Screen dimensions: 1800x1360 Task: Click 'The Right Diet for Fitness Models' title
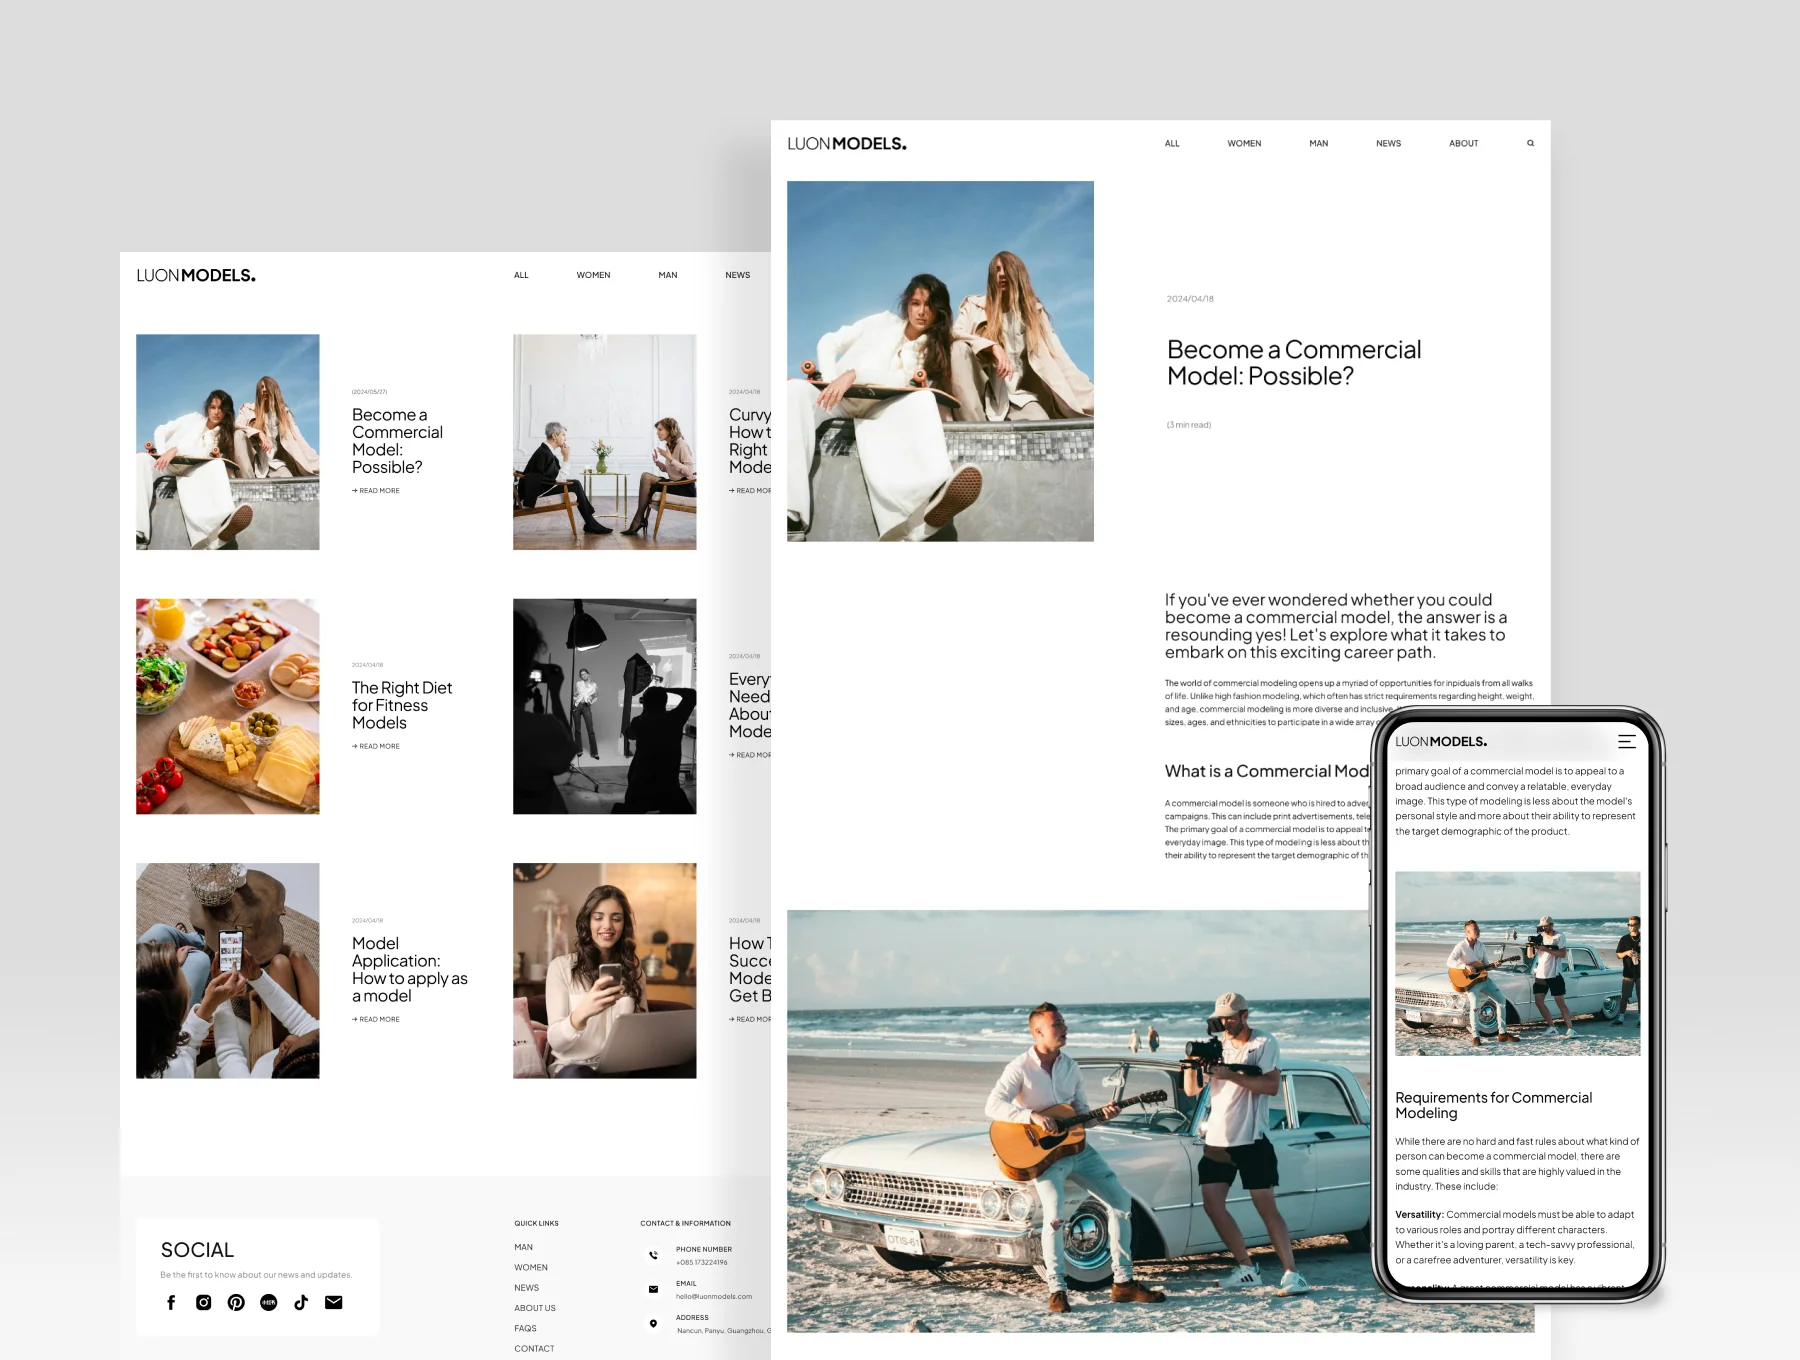point(402,705)
